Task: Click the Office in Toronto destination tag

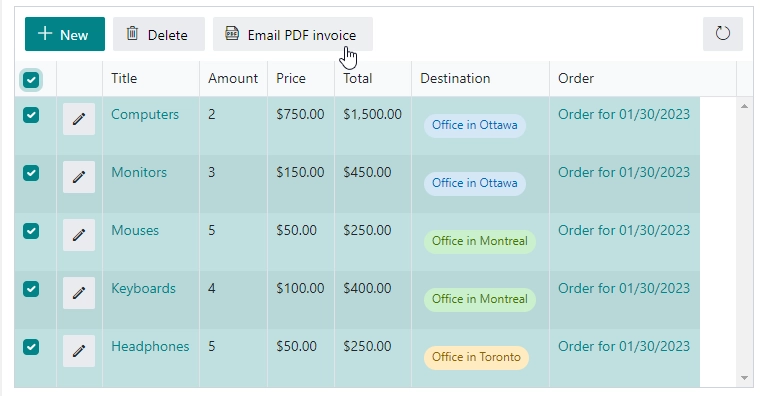Action: [x=476, y=357]
